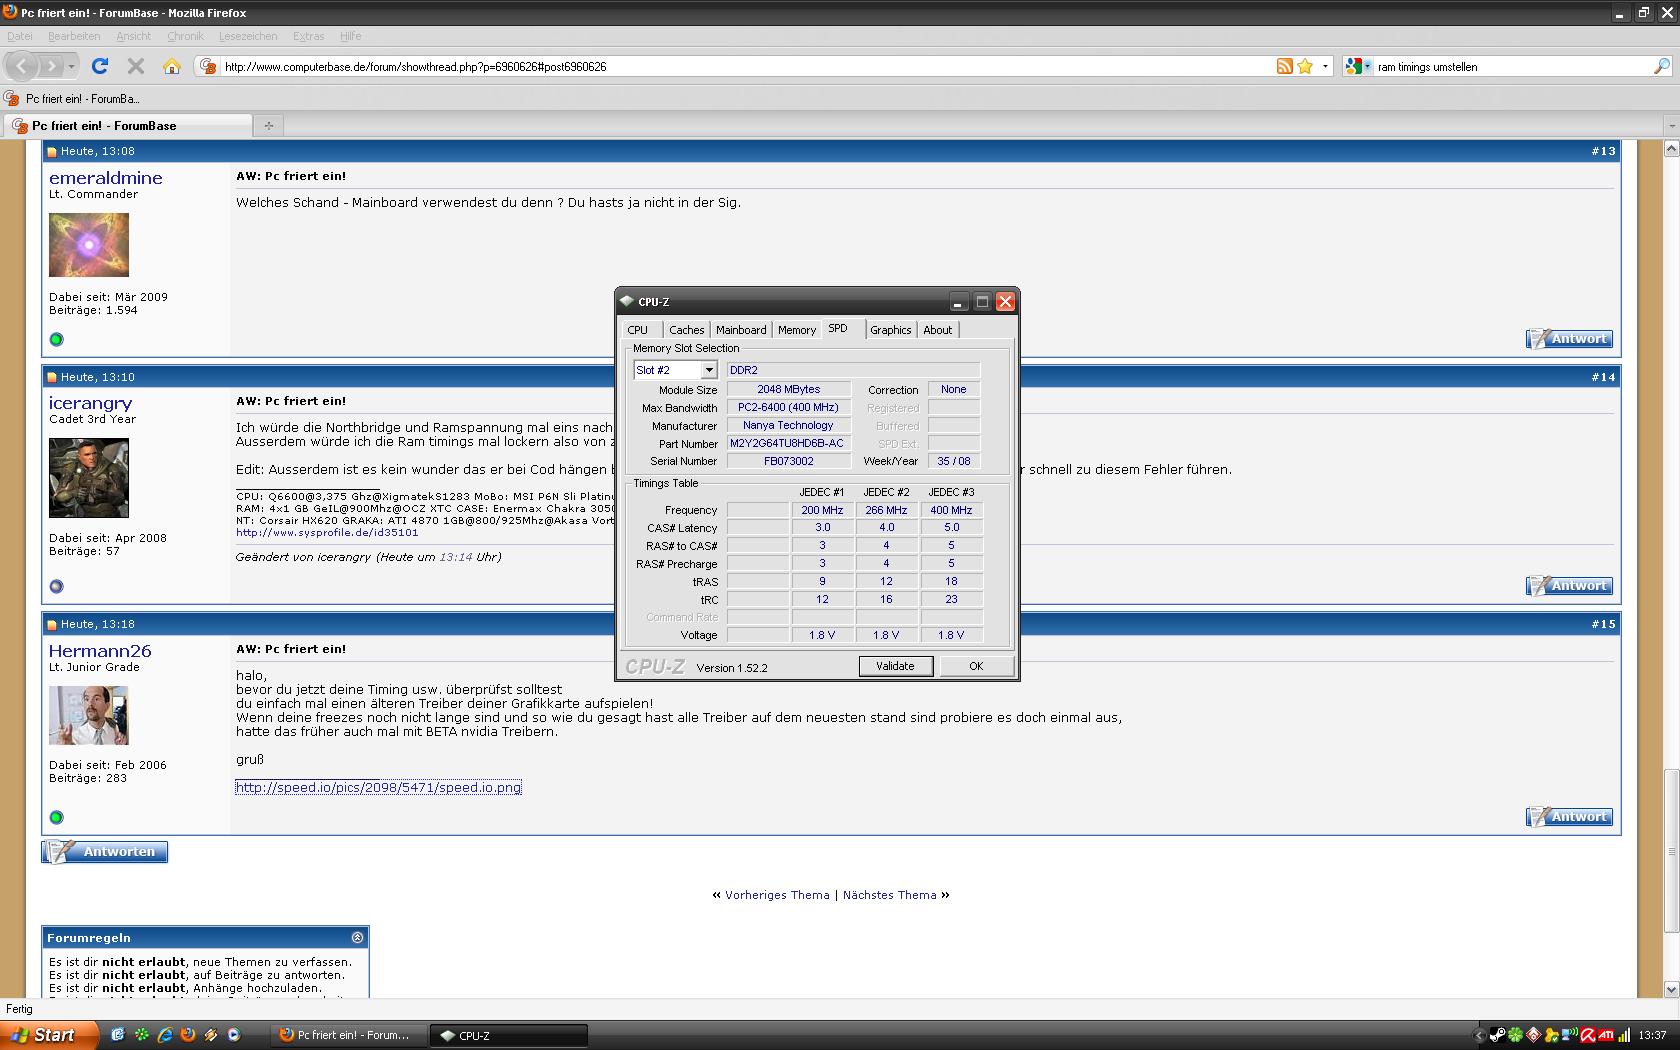Image resolution: width=1680 pixels, height=1050 pixels.
Task: Switch to the Mainboard tab in CPU-Z
Action: pyautogui.click(x=741, y=330)
